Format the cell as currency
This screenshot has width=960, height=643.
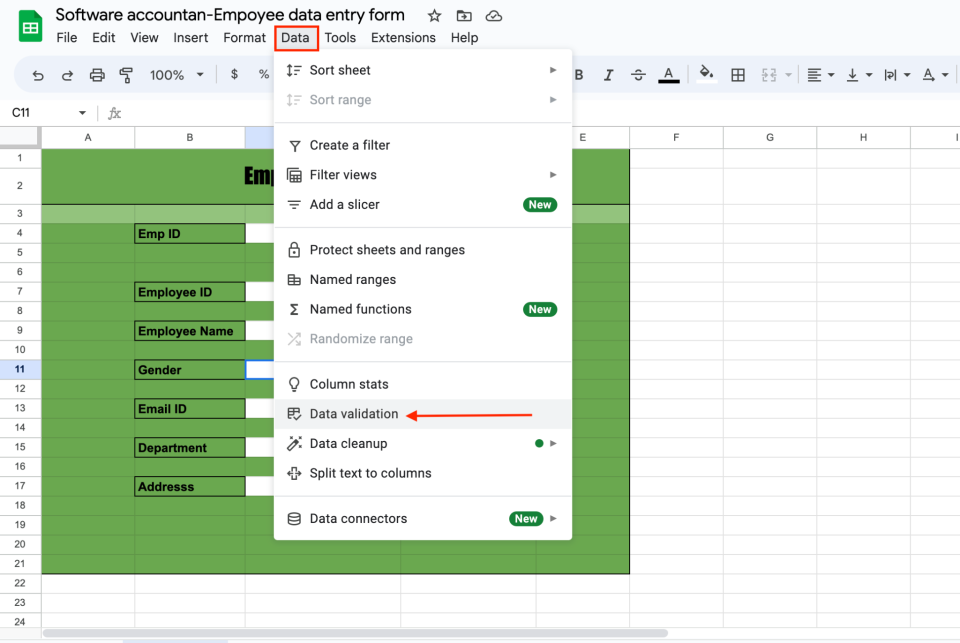[234, 75]
